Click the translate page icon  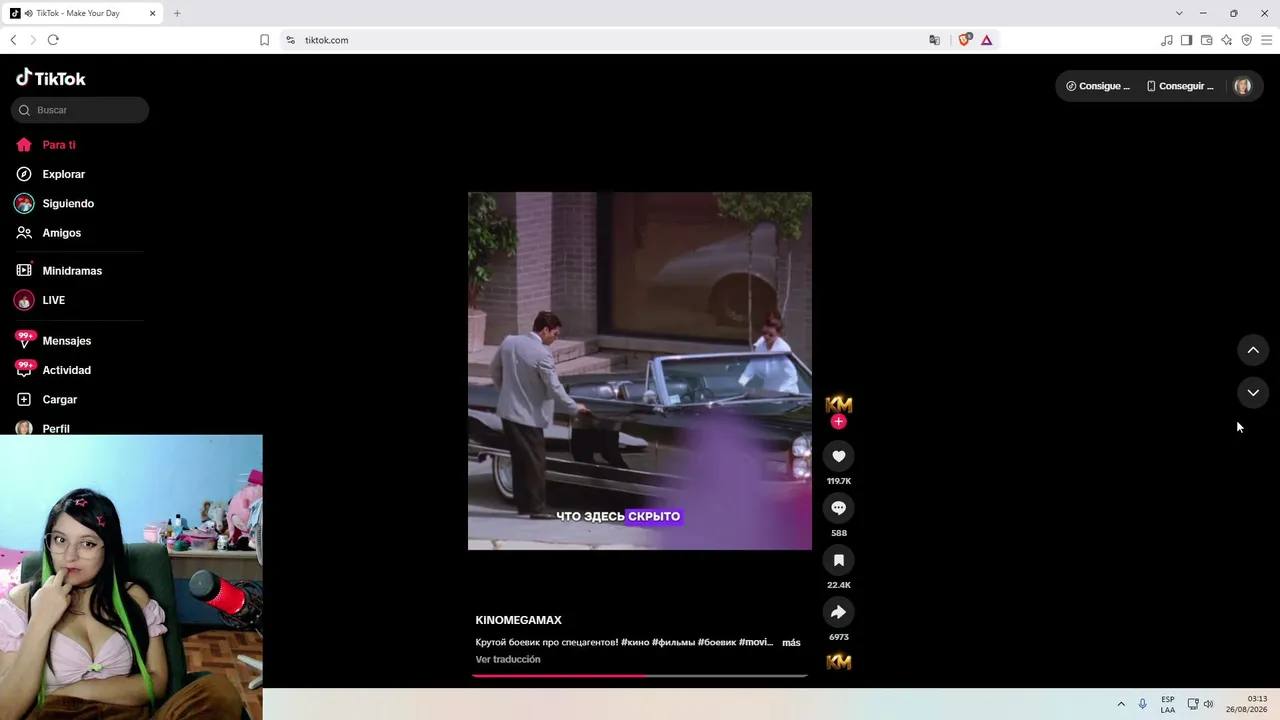pyautogui.click(x=934, y=40)
